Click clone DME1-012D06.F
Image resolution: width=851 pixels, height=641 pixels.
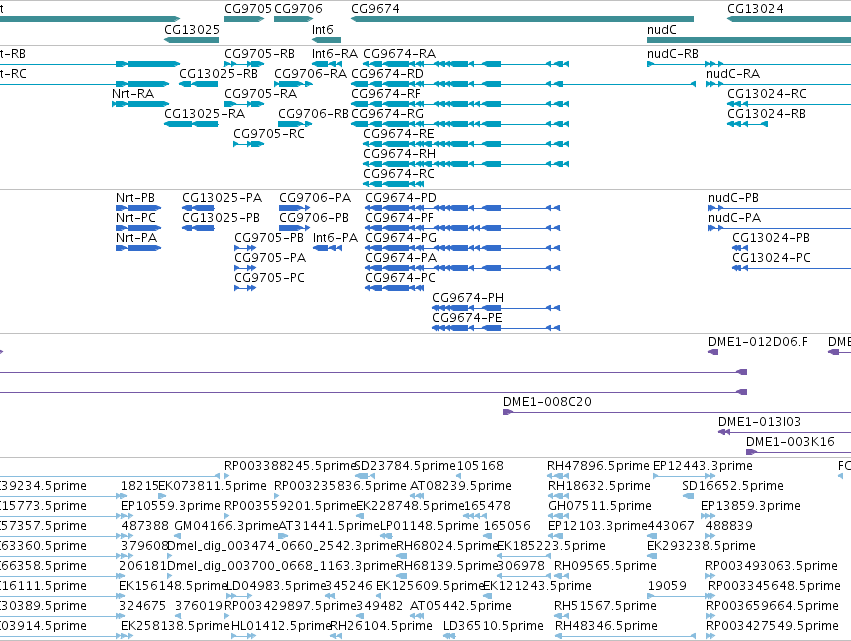[x=758, y=342]
